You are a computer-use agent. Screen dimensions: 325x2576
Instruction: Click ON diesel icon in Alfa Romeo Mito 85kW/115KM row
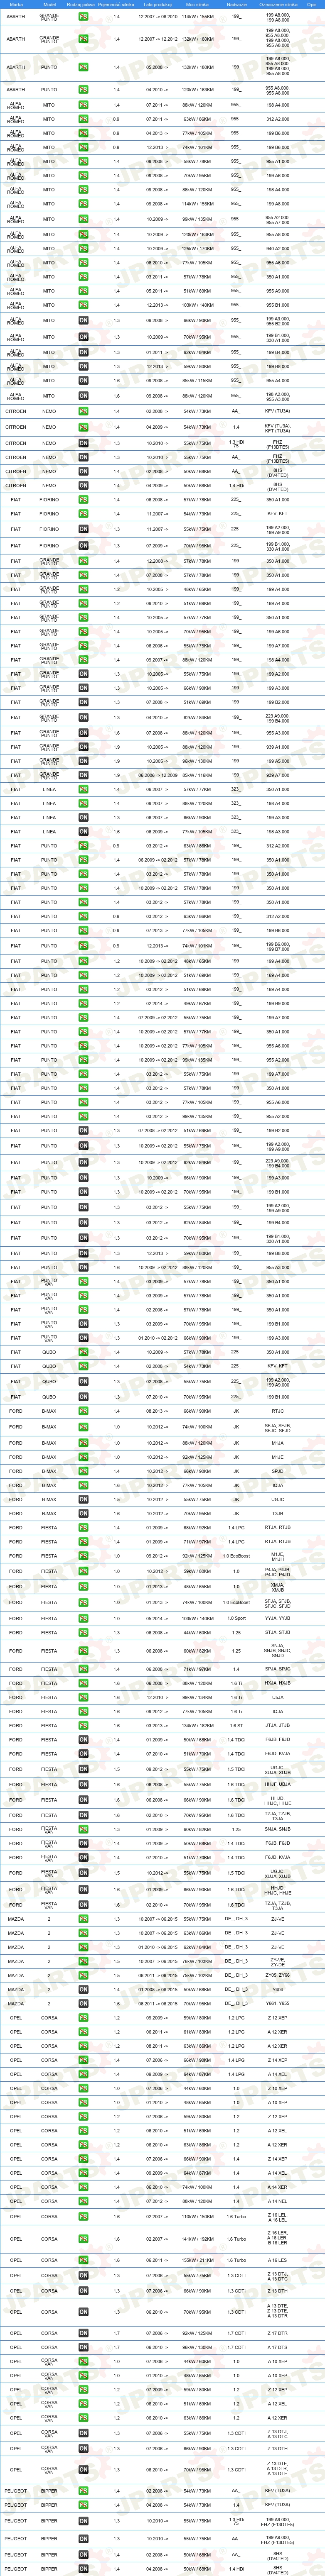(x=84, y=380)
